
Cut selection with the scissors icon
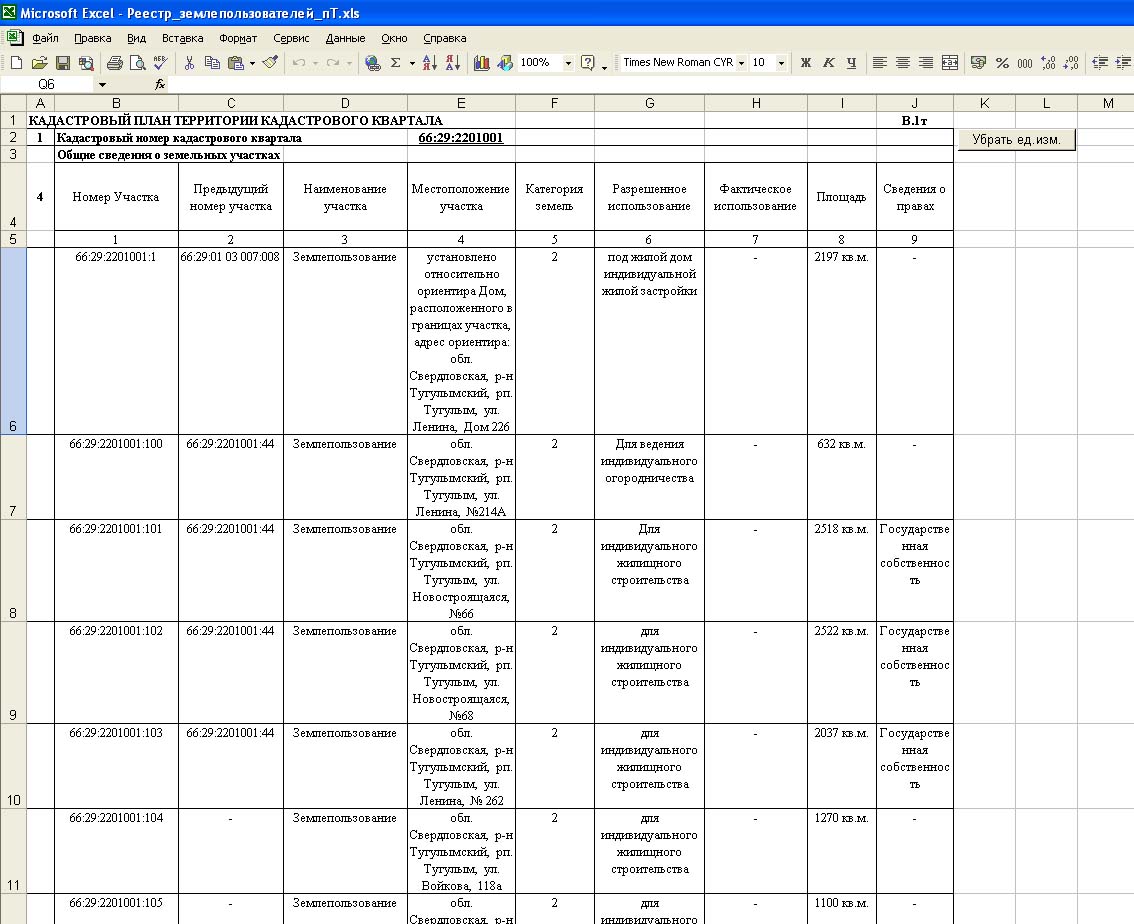pyautogui.click(x=189, y=63)
